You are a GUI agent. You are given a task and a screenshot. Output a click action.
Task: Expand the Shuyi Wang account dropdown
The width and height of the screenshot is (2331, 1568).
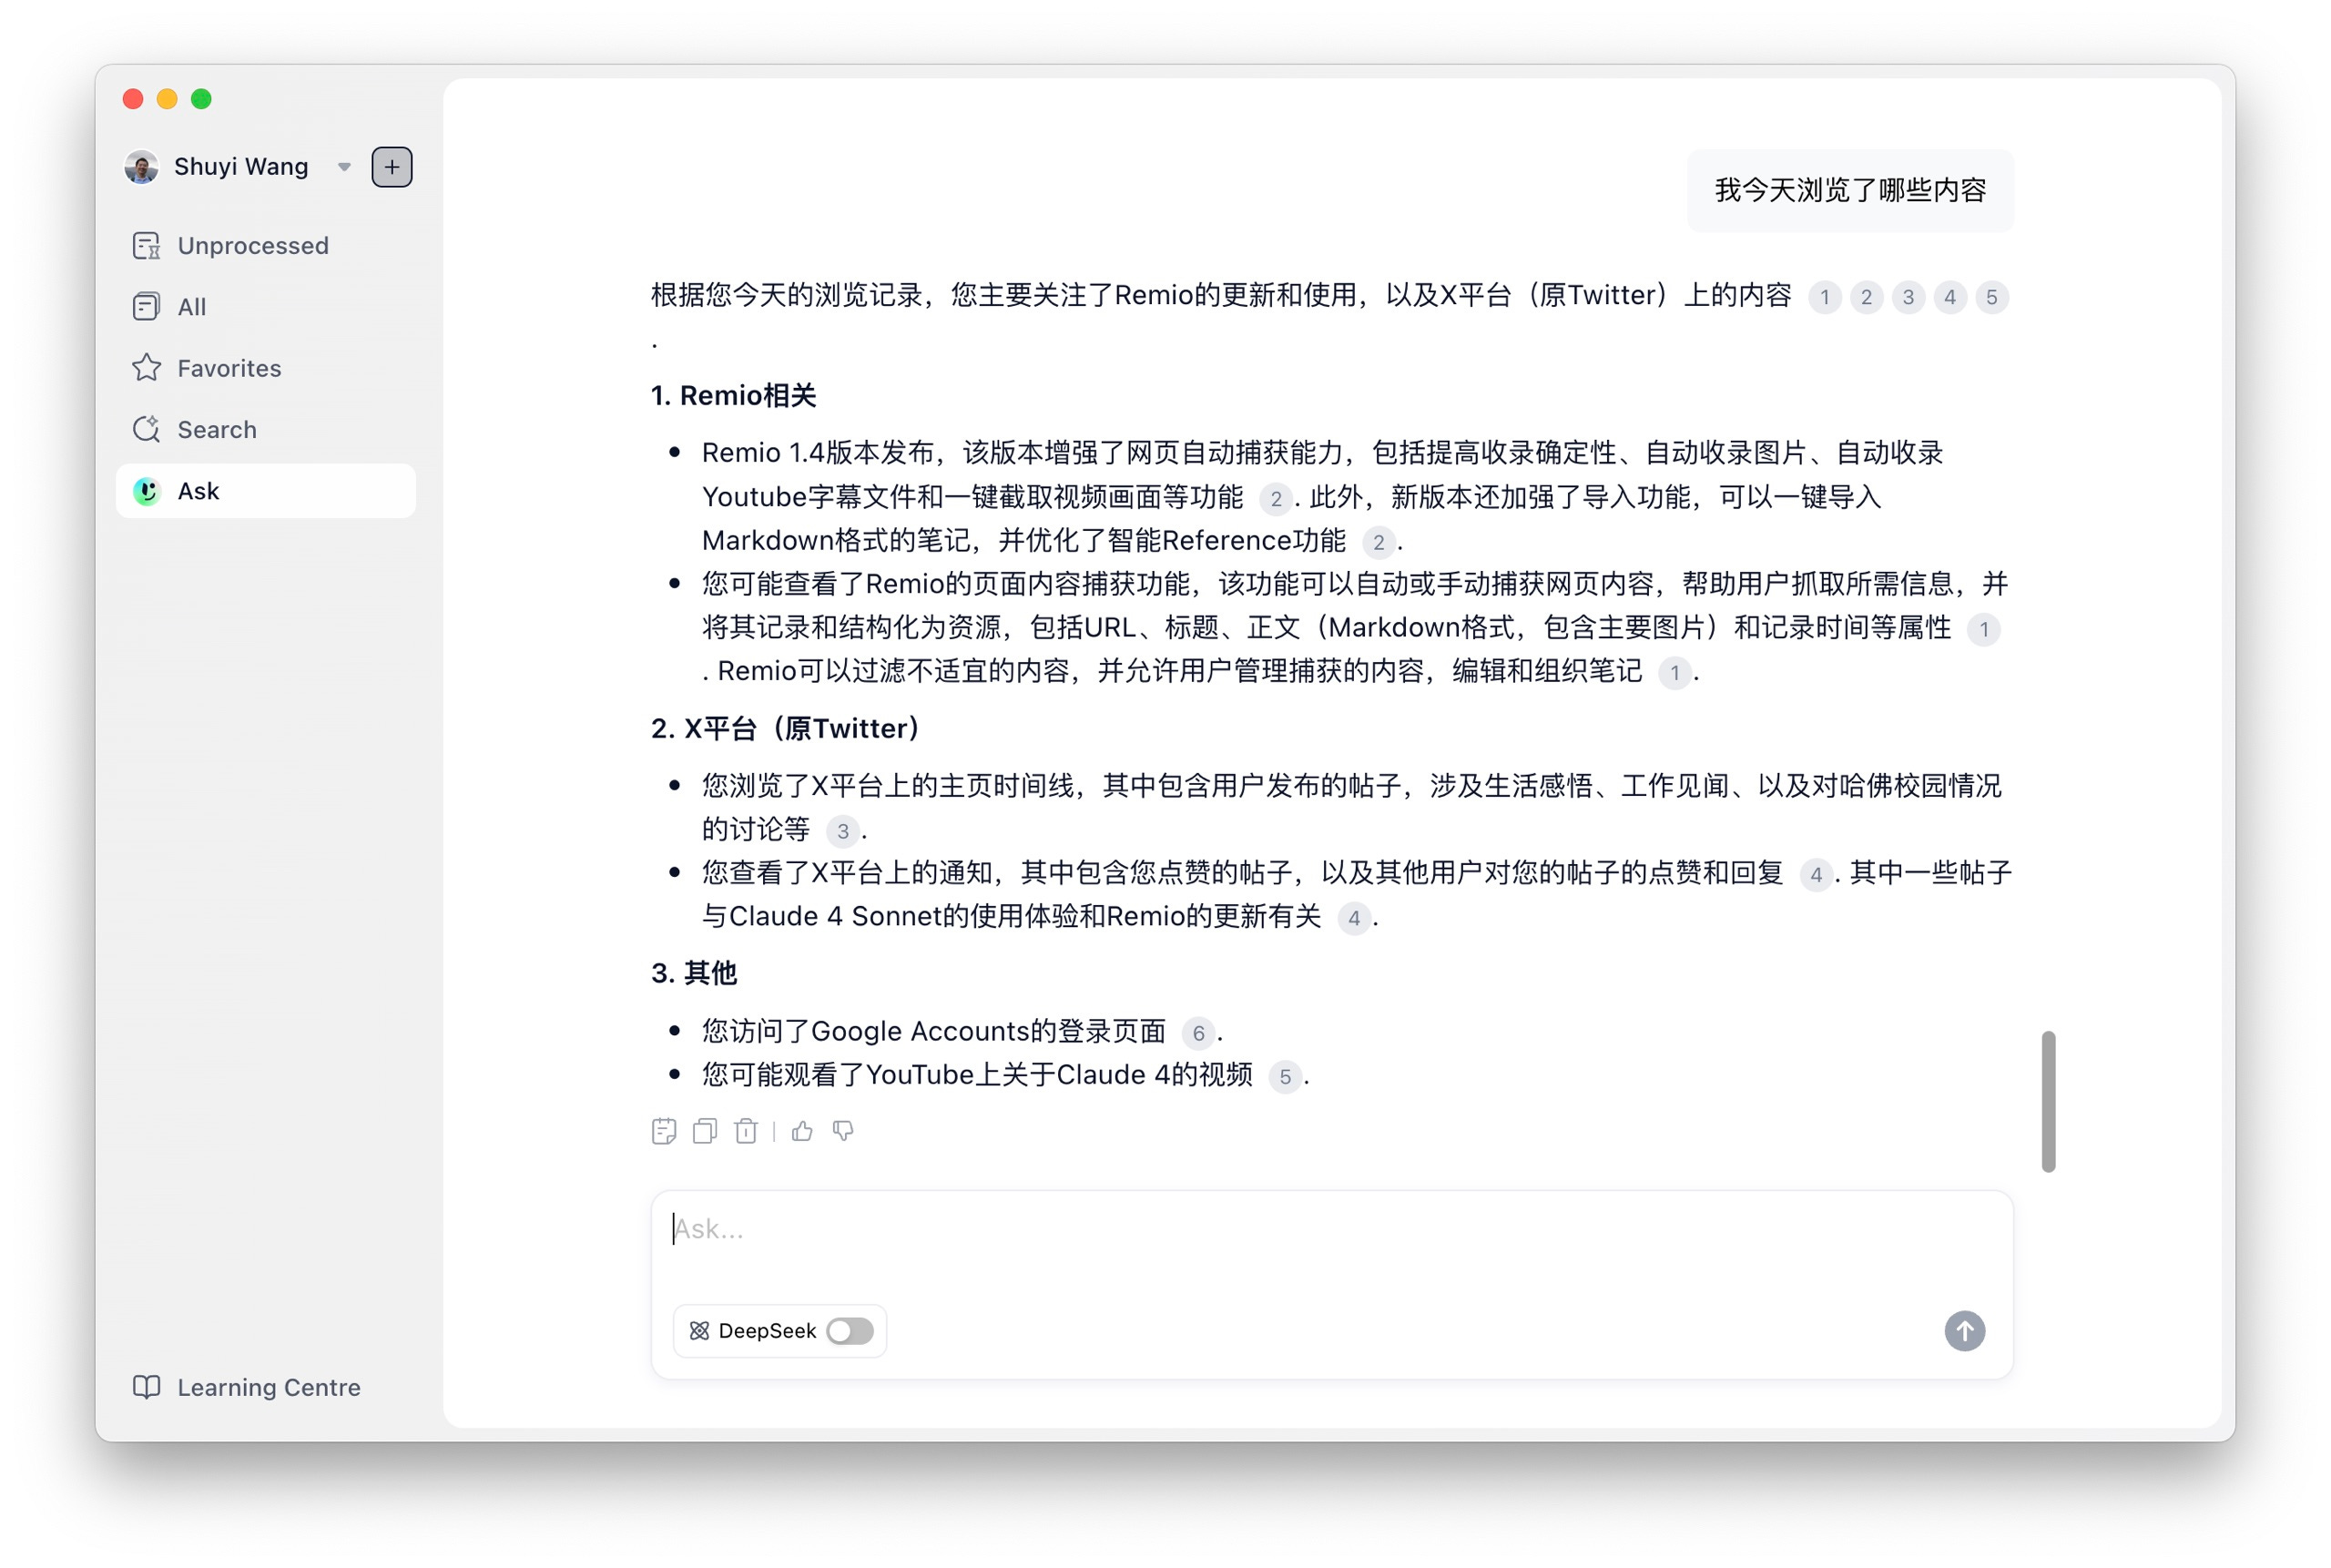344,167
